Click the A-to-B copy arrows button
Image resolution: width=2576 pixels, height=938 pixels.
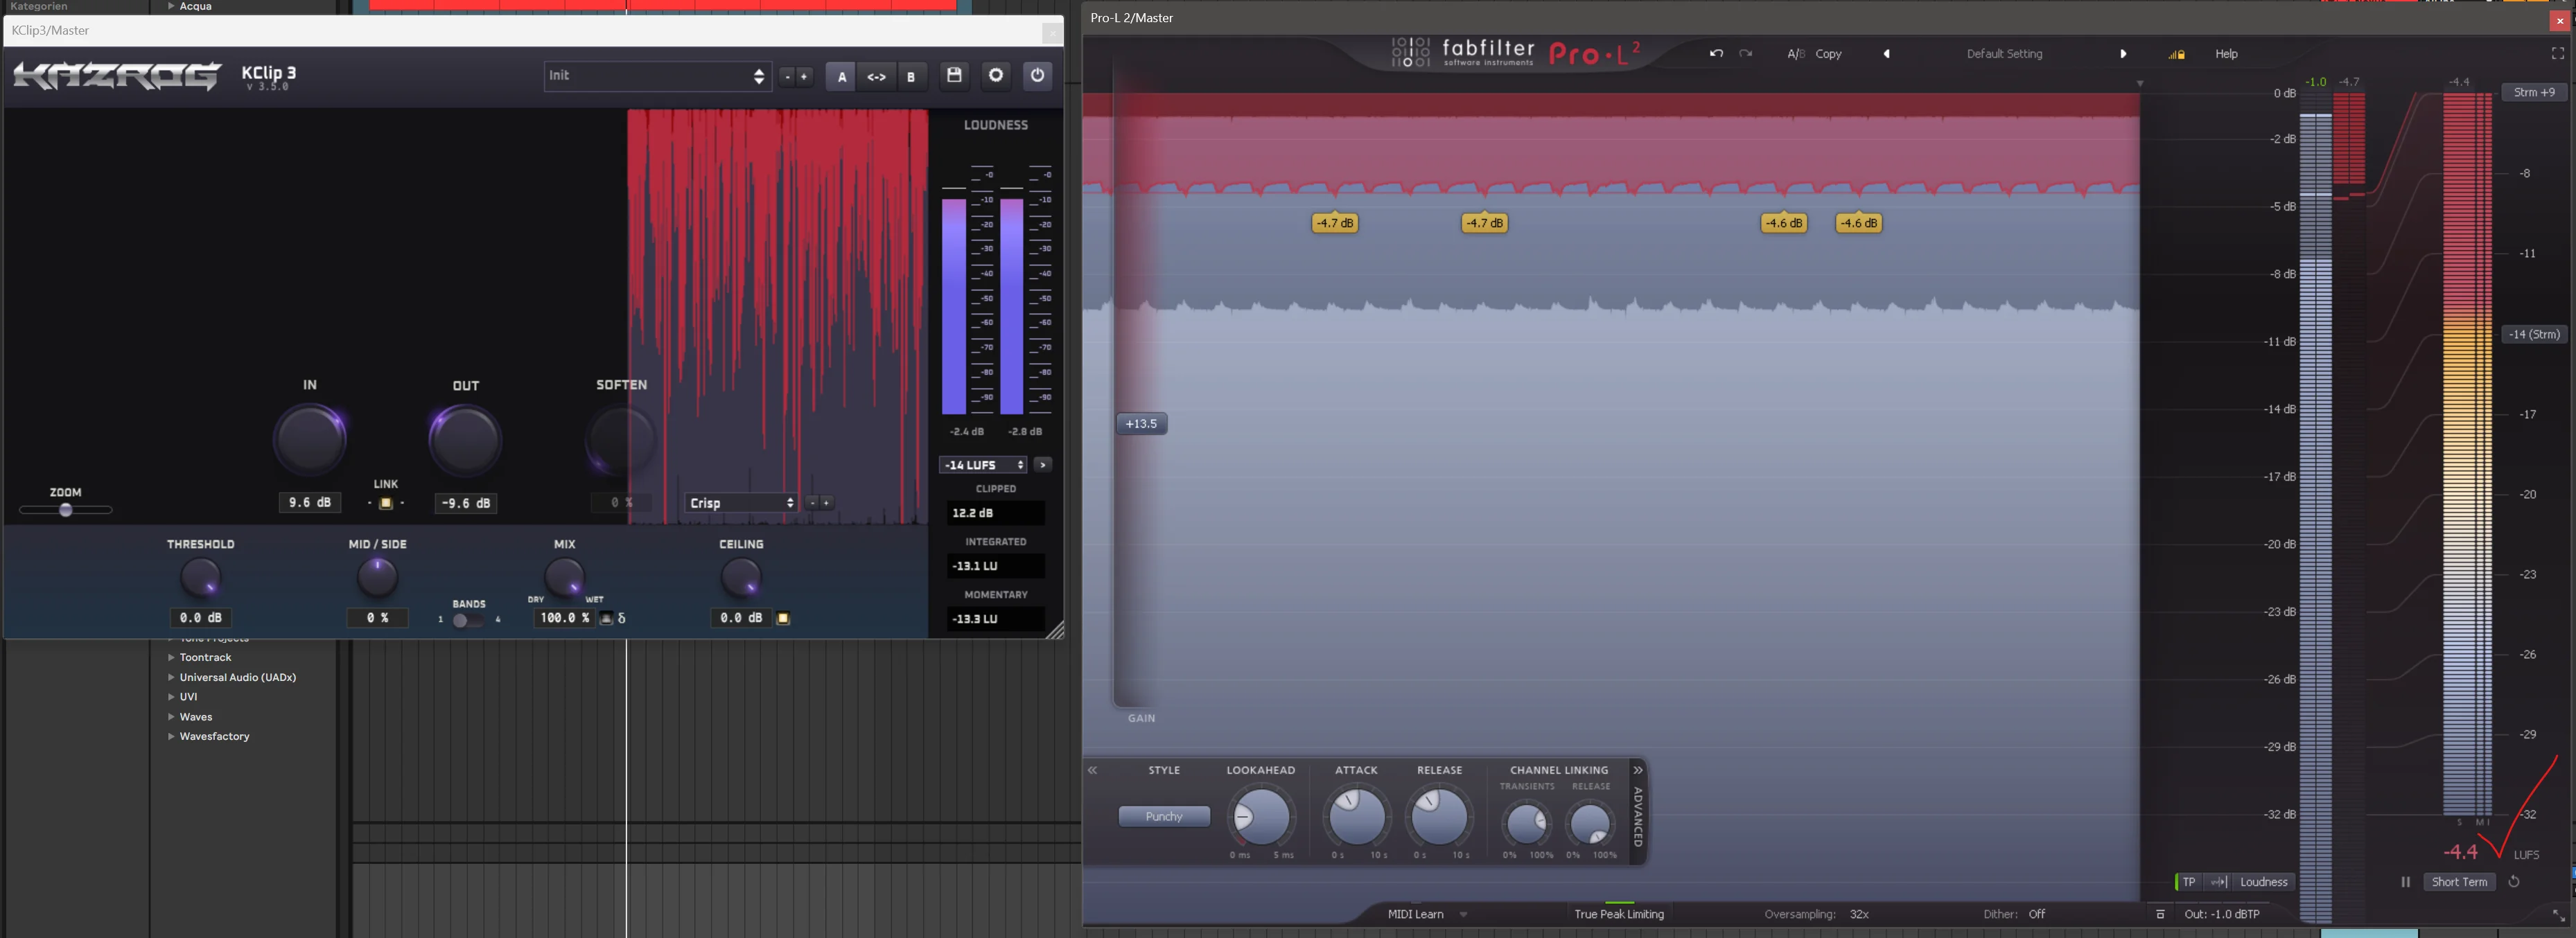click(876, 76)
